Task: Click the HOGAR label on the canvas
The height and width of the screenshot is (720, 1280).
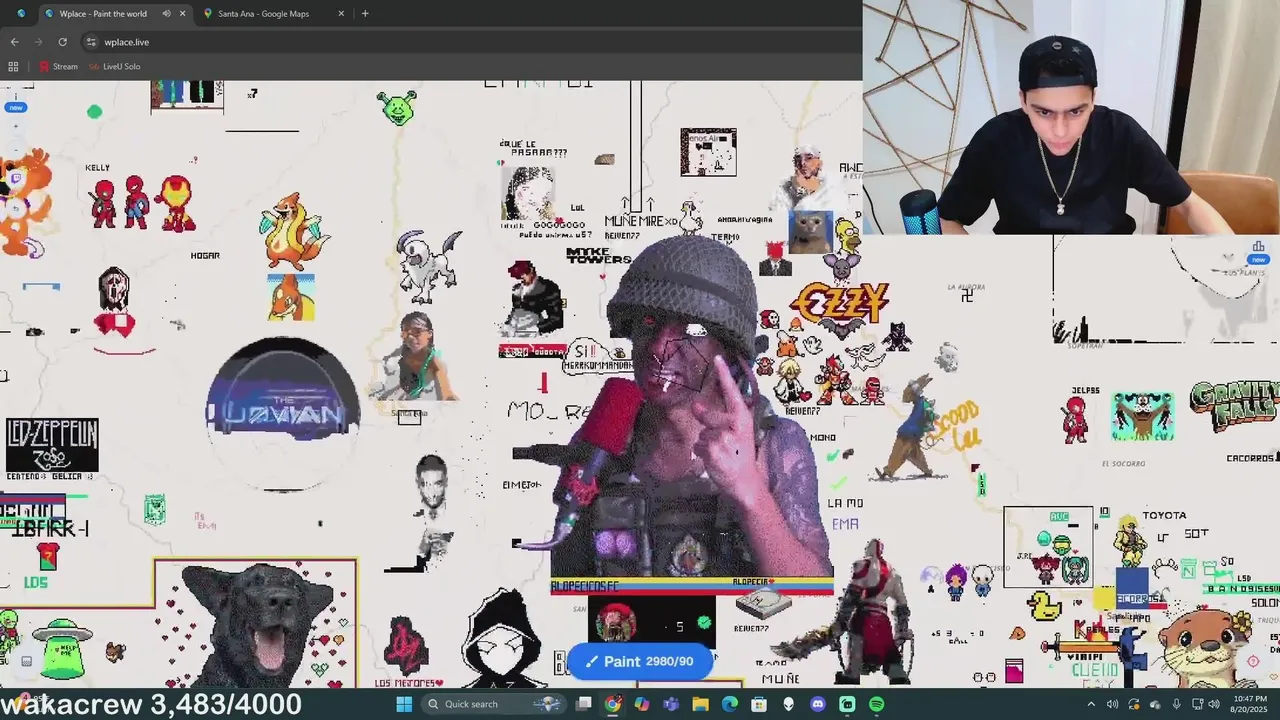Action: pos(205,256)
